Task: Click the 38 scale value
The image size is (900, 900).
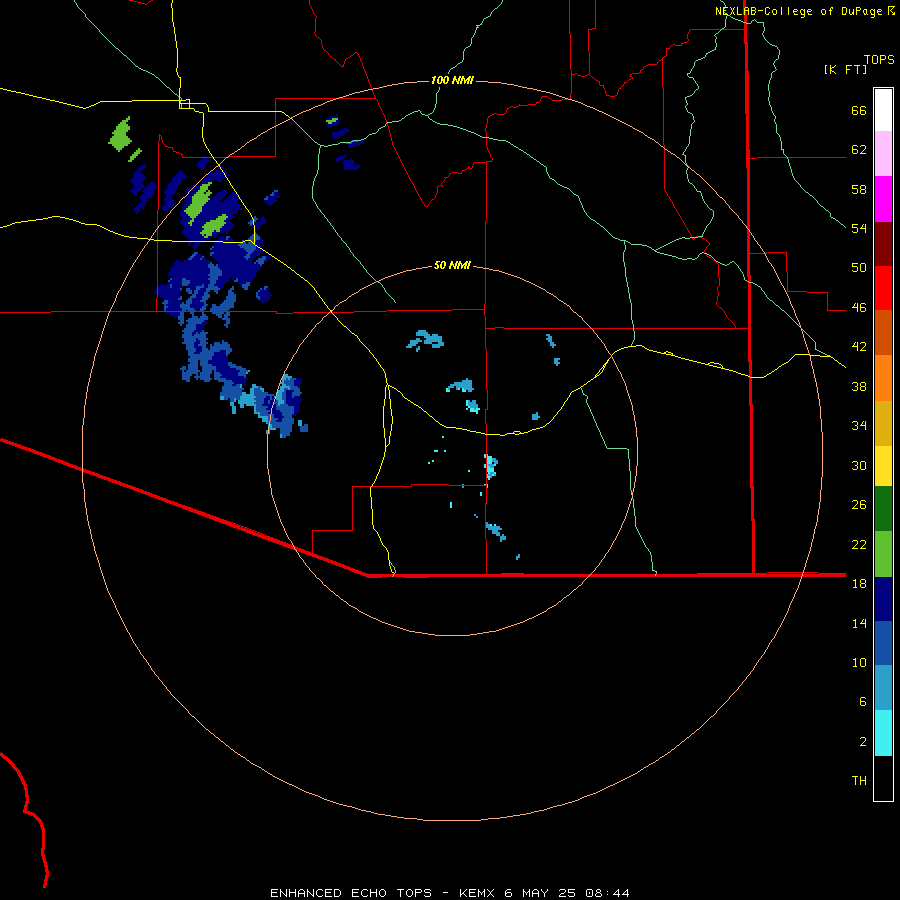Action: (x=859, y=386)
